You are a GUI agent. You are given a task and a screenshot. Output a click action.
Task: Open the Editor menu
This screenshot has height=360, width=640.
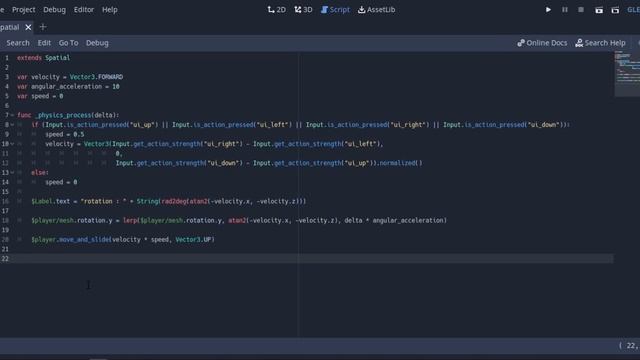(x=84, y=9)
